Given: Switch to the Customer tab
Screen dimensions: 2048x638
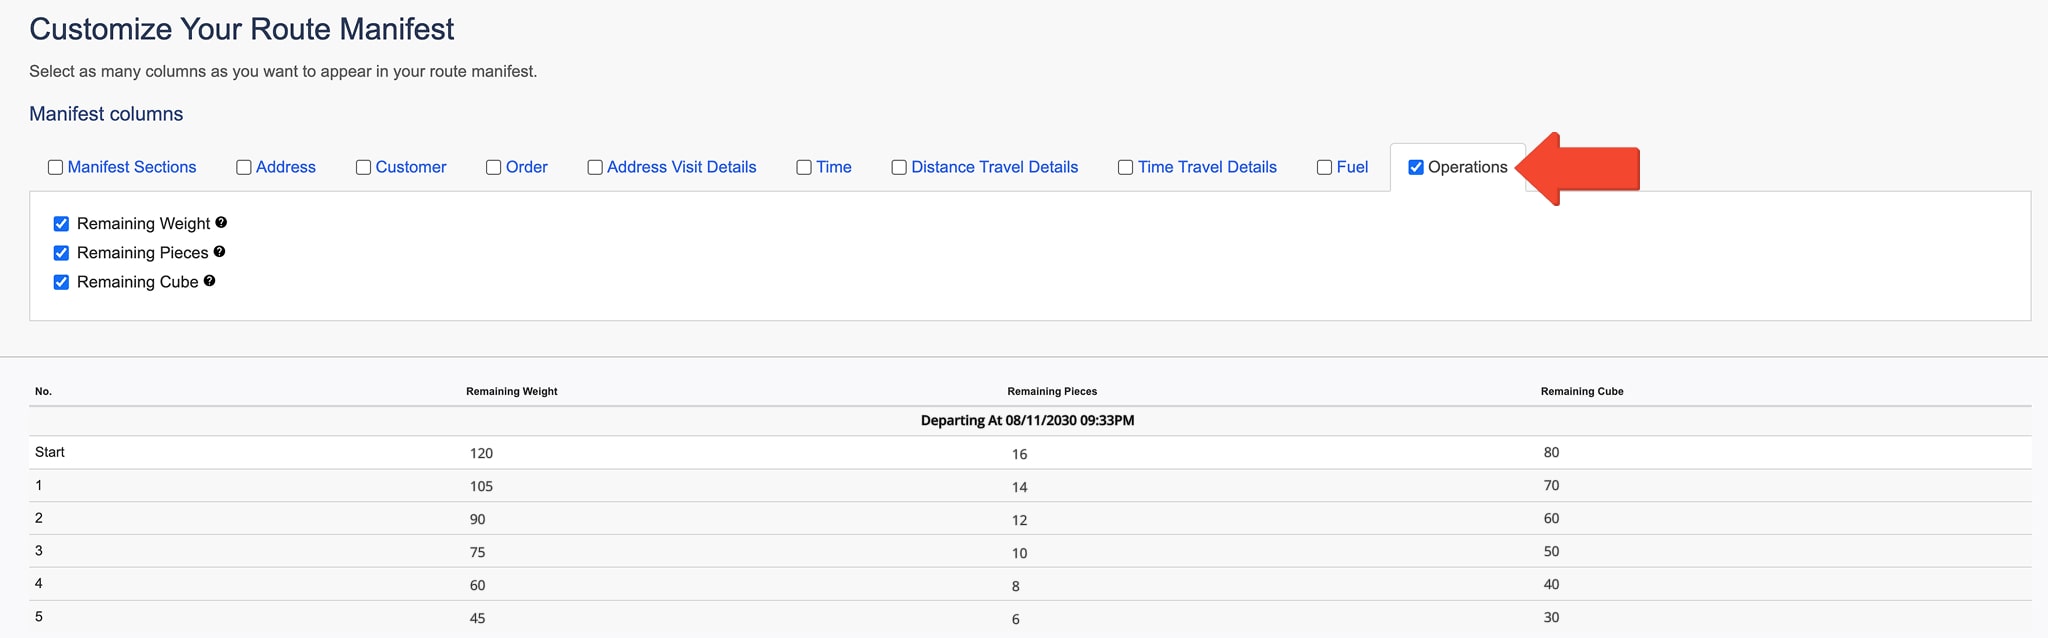Looking at the screenshot, I should [411, 167].
